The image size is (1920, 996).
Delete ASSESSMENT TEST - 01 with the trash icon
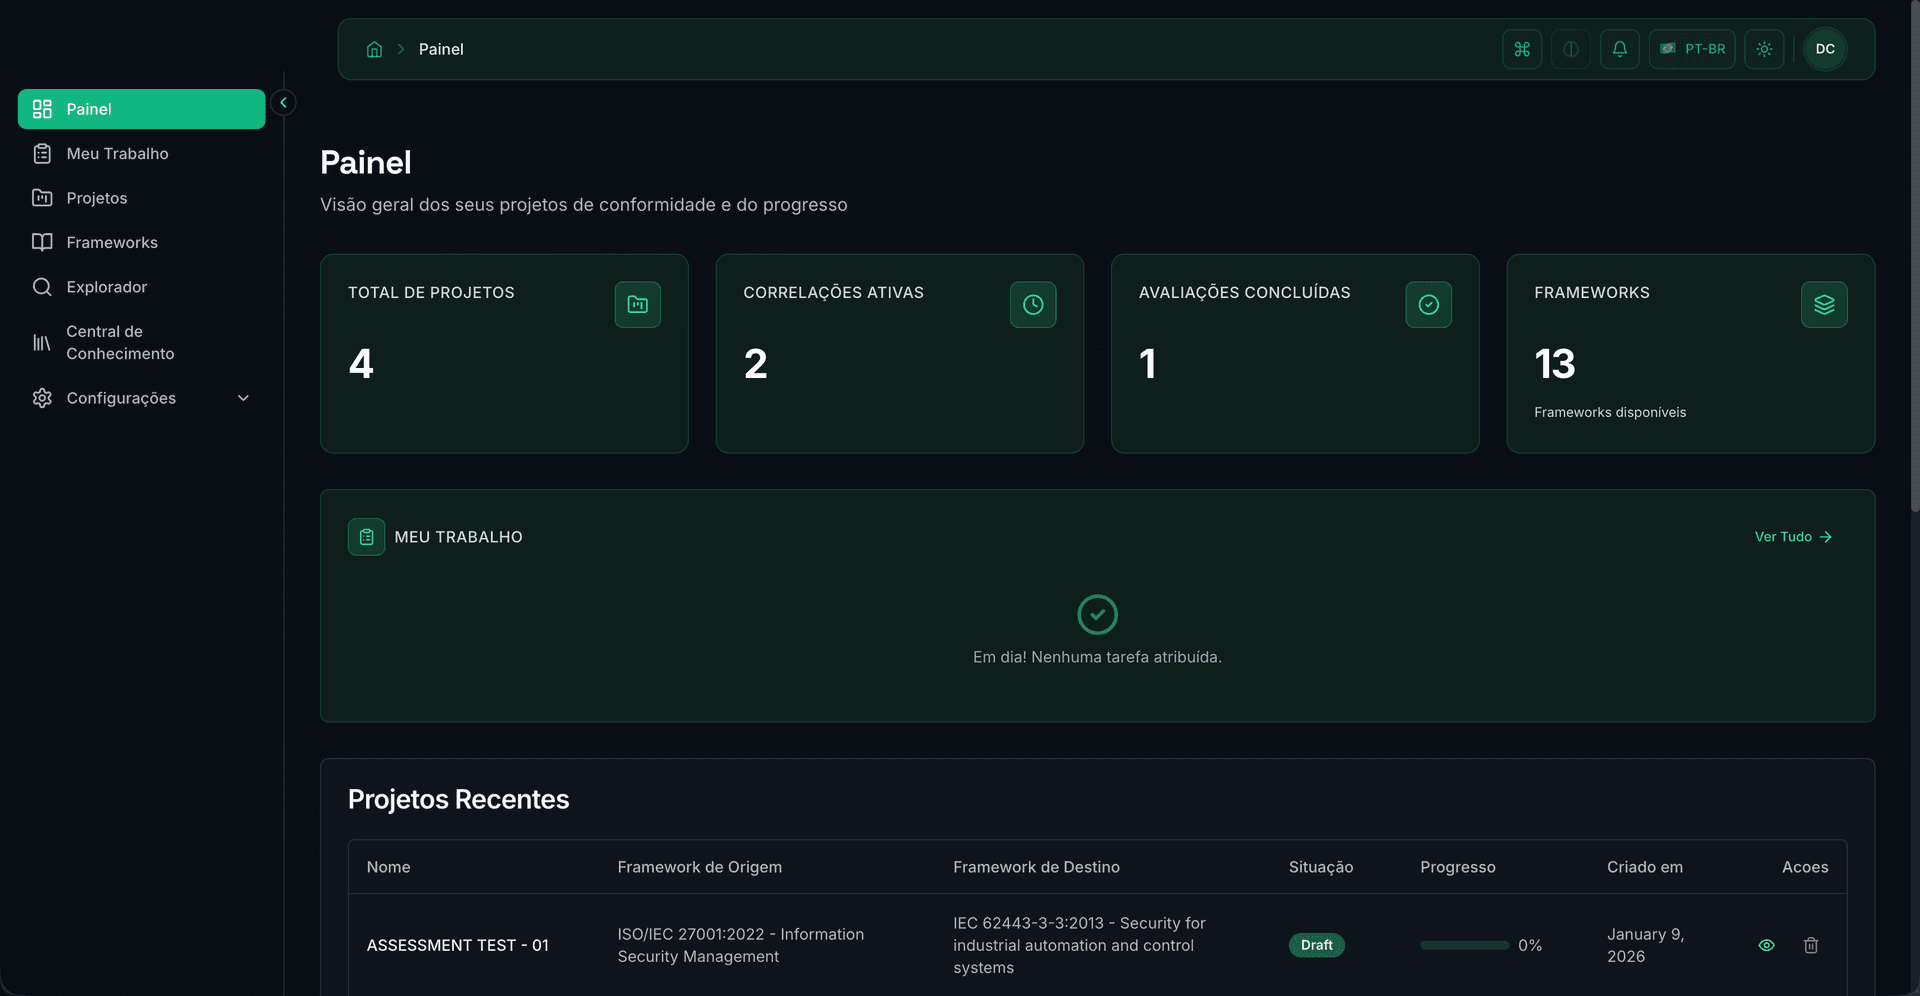1811,945
